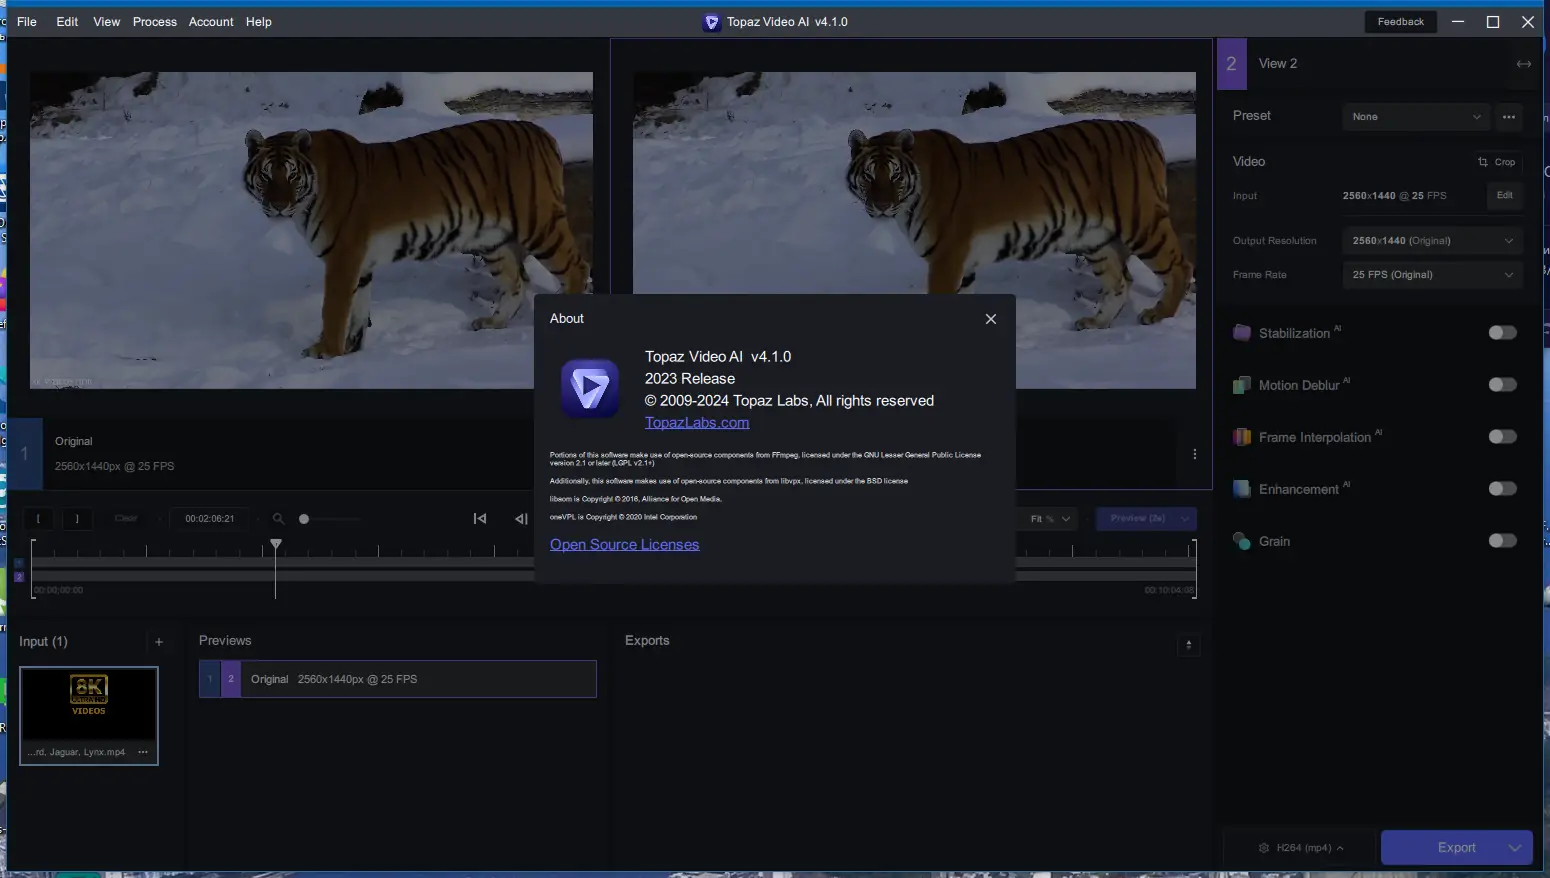Swap views with the double-arrow icon
1550x878 pixels.
pyautogui.click(x=1523, y=64)
